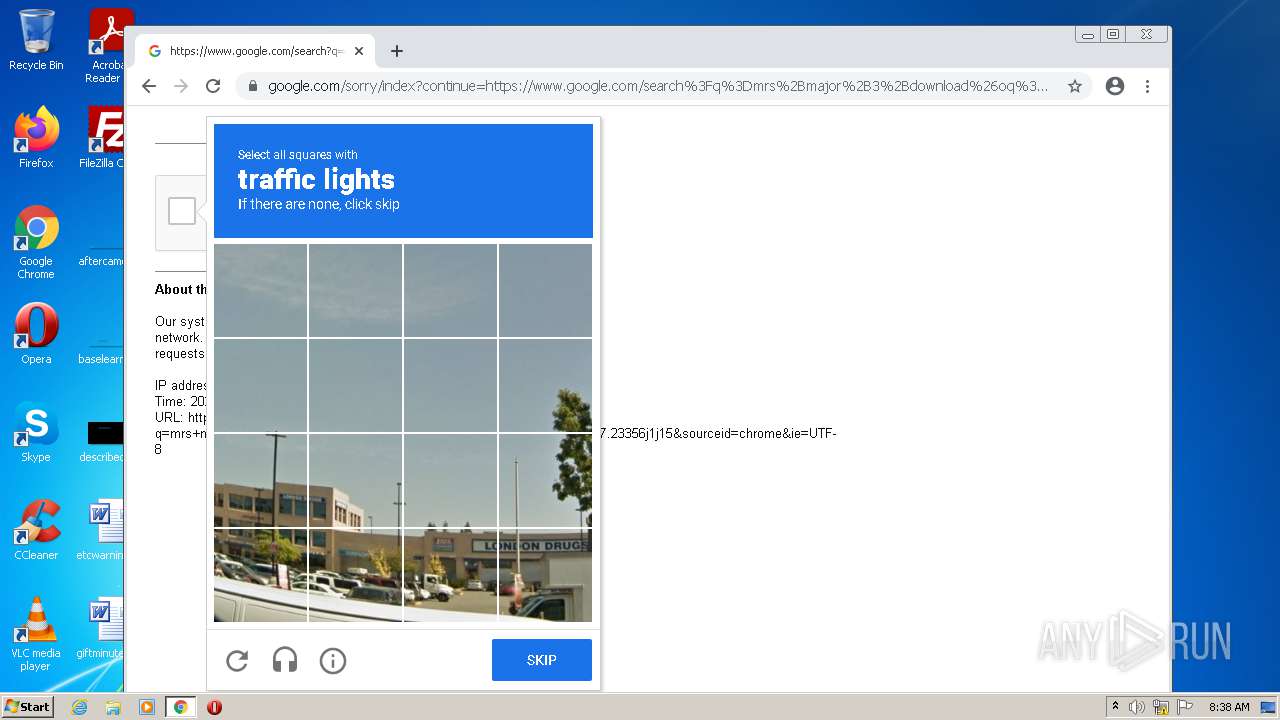Reload the captcha challenge images
1280x720 pixels.
pyautogui.click(x=237, y=660)
